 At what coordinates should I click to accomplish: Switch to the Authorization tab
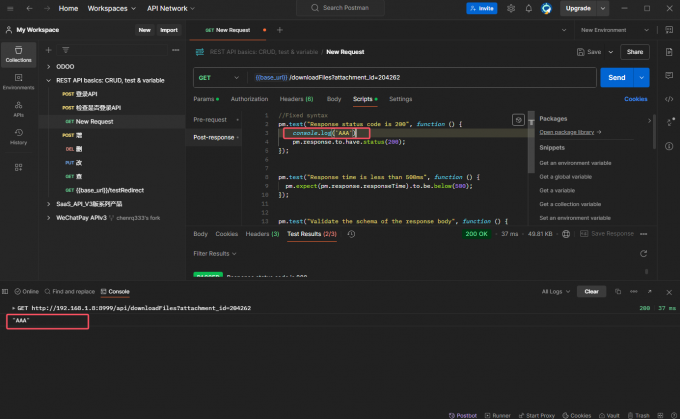pos(249,99)
